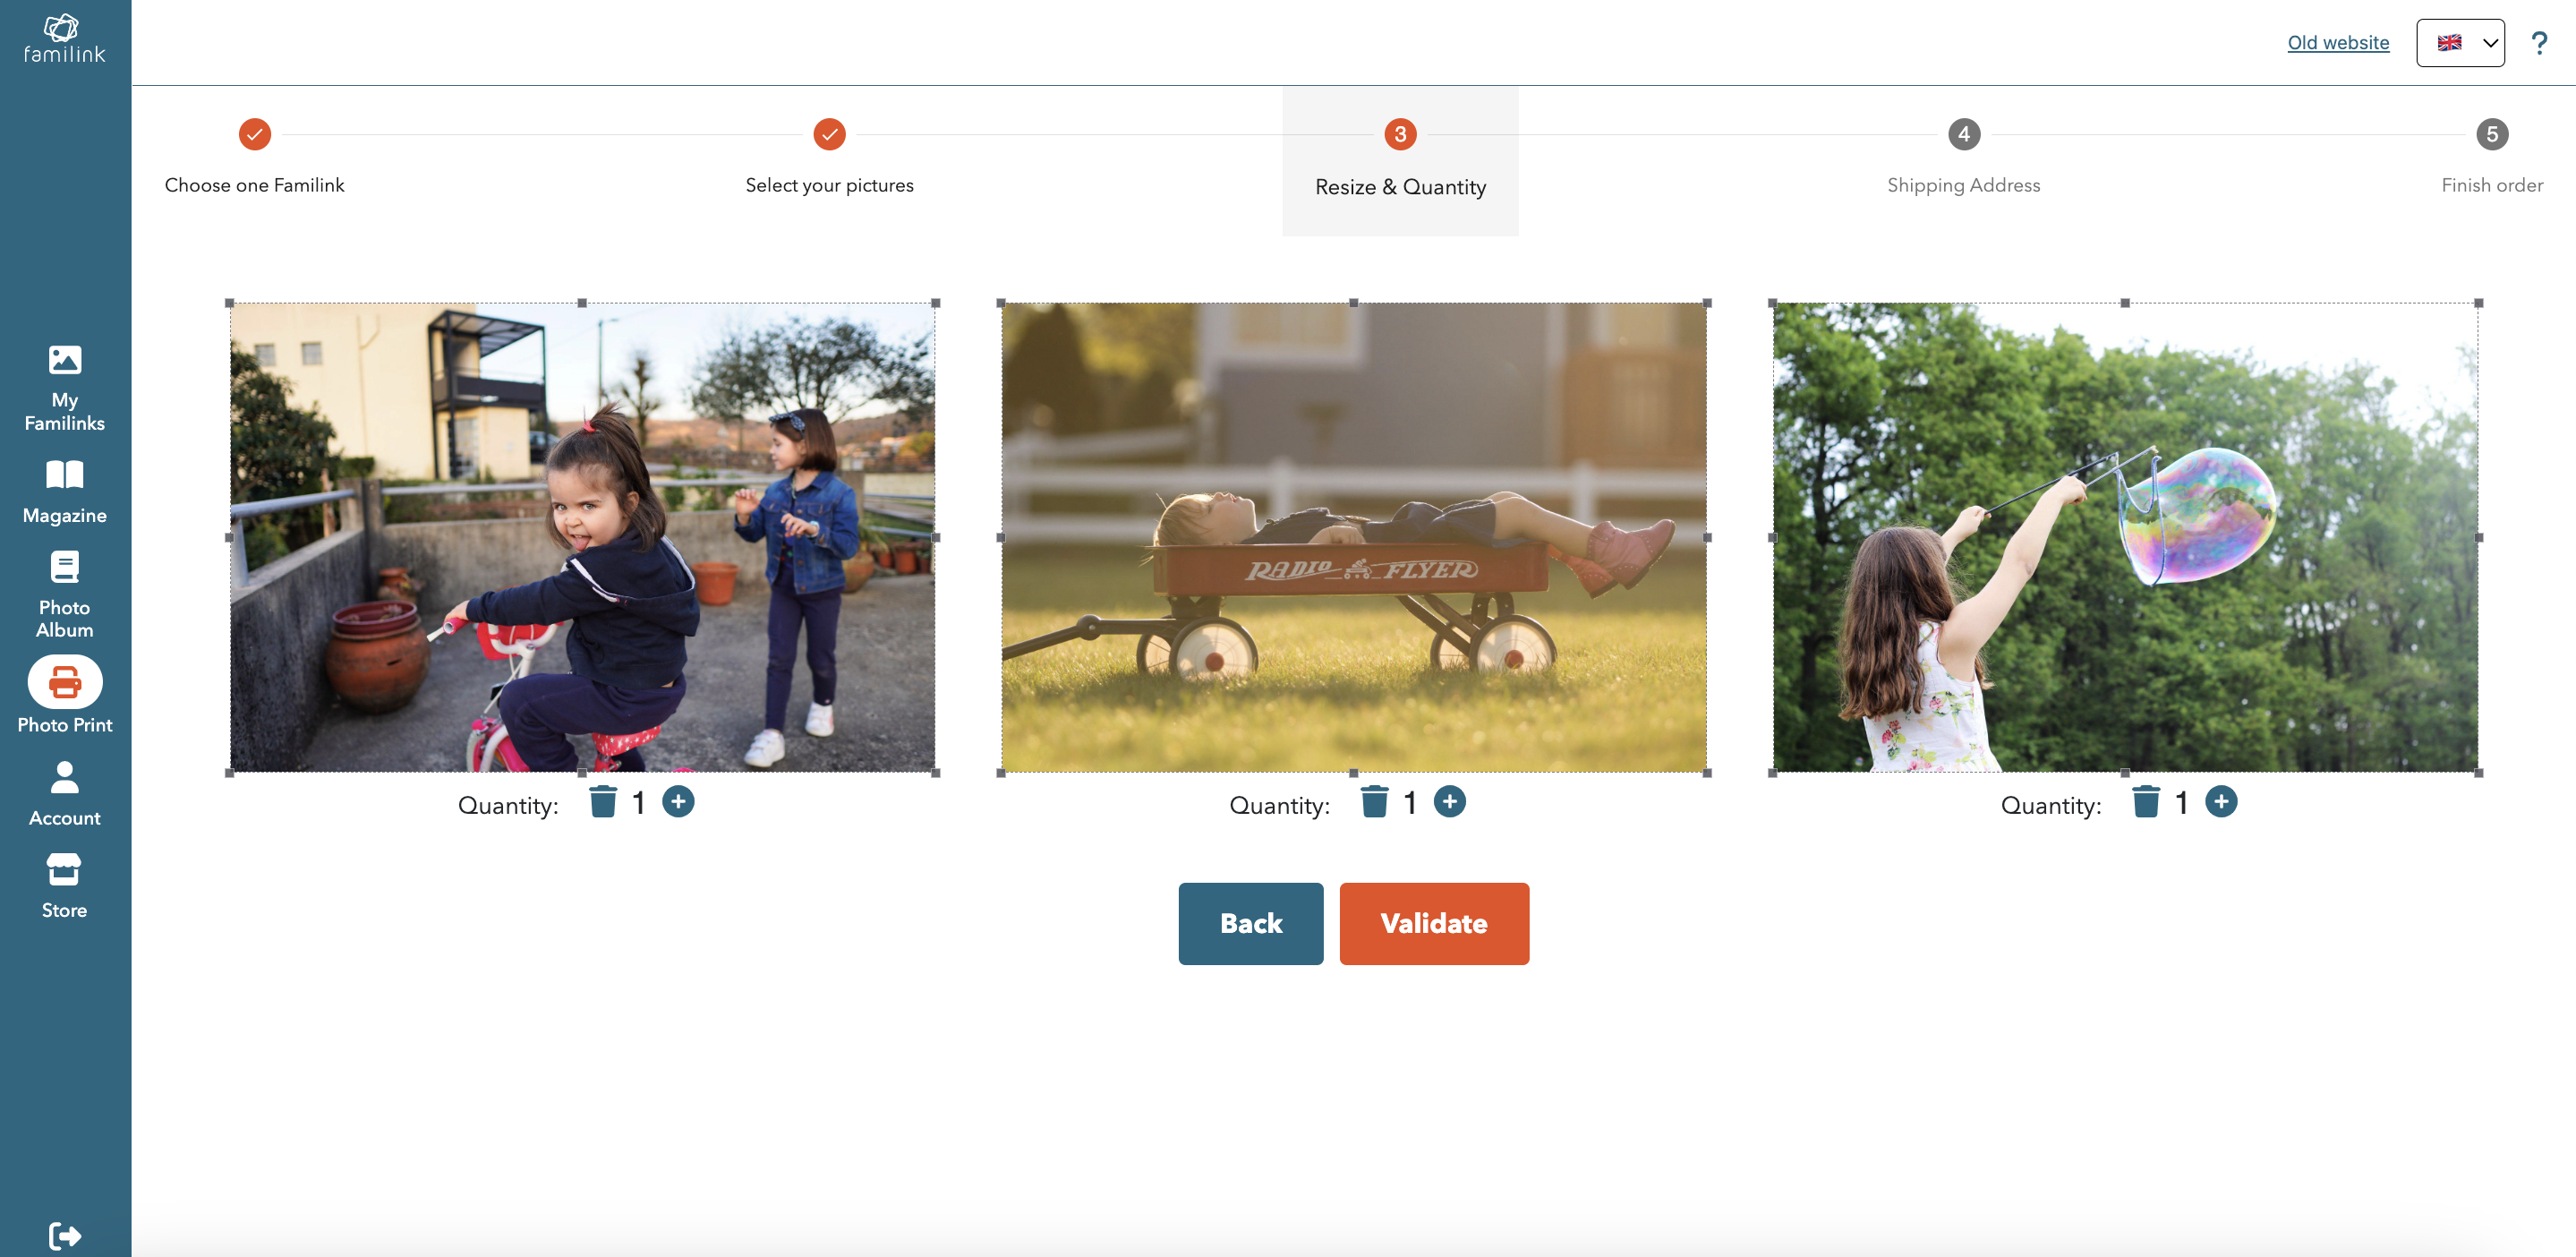Add one more copy of the bubble photo
2576x1257 pixels.
click(x=2220, y=802)
